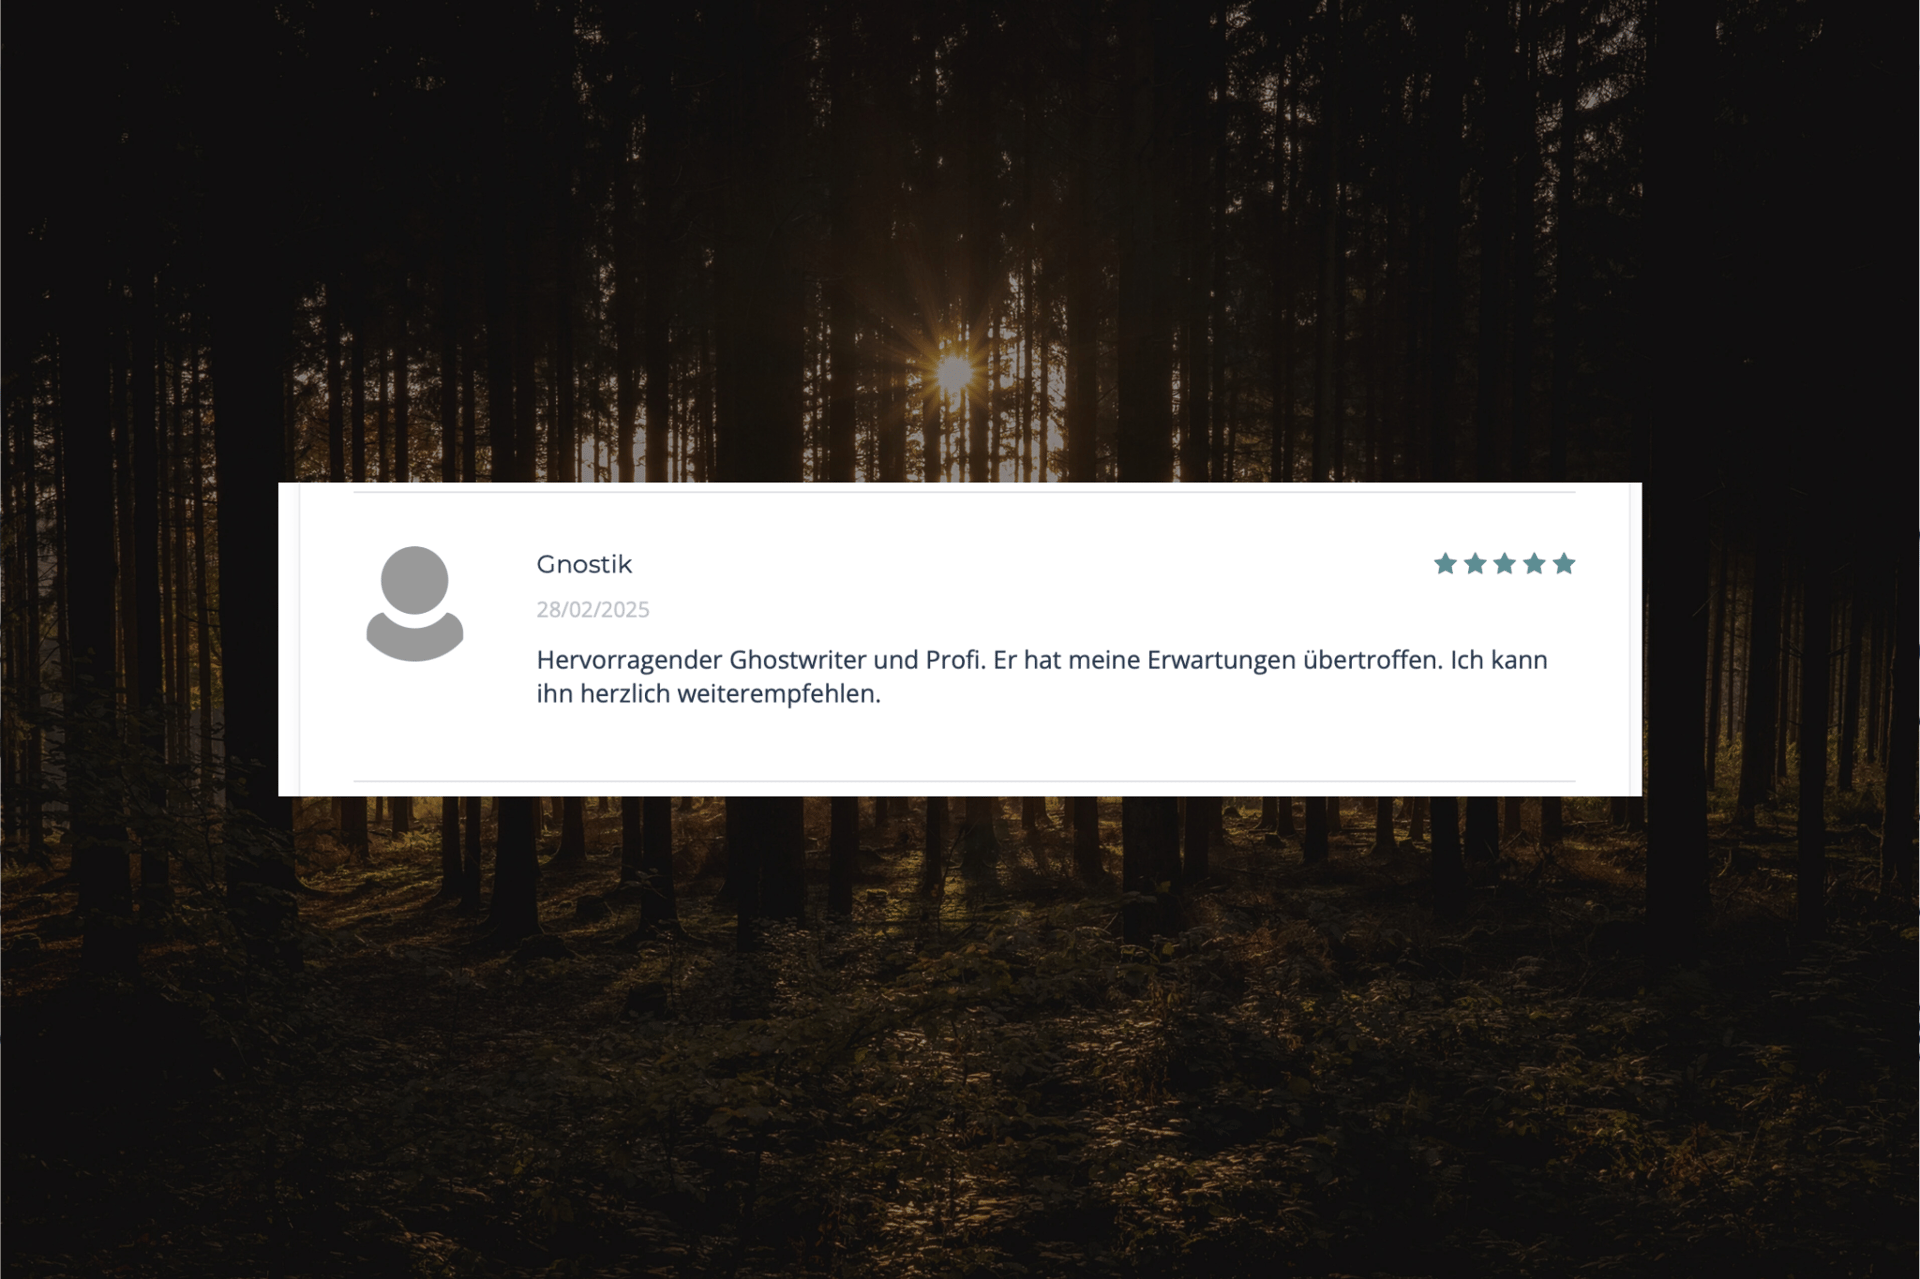1920x1279 pixels.
Task: Select the fourth rating star
Action: pos(1534,564)
